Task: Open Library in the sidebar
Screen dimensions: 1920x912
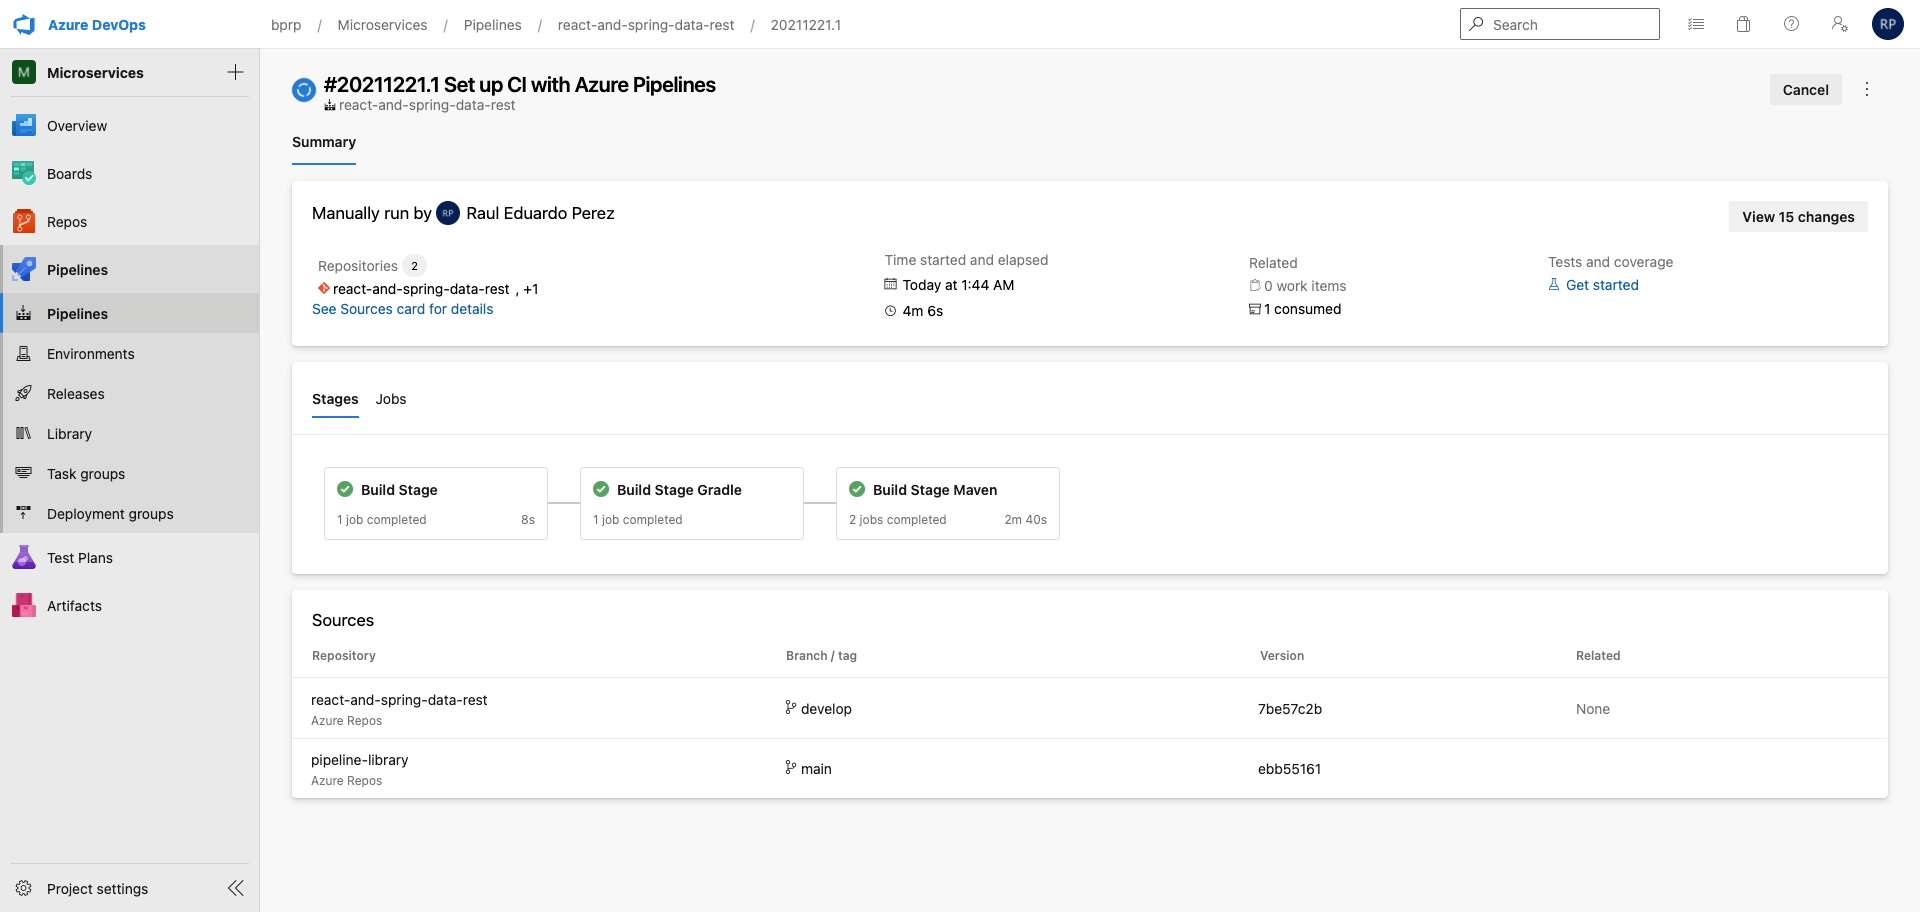Action: pos(130,434)
